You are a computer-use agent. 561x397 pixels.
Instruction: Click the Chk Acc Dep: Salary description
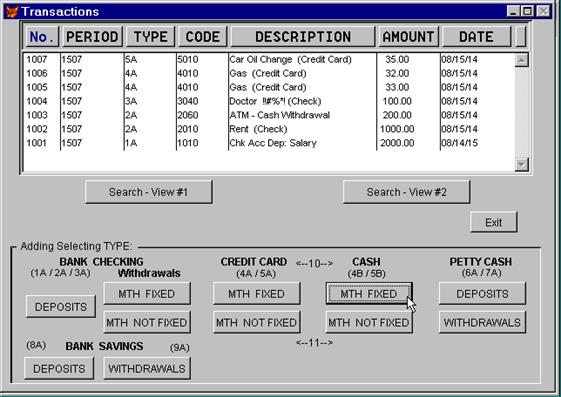273,143
